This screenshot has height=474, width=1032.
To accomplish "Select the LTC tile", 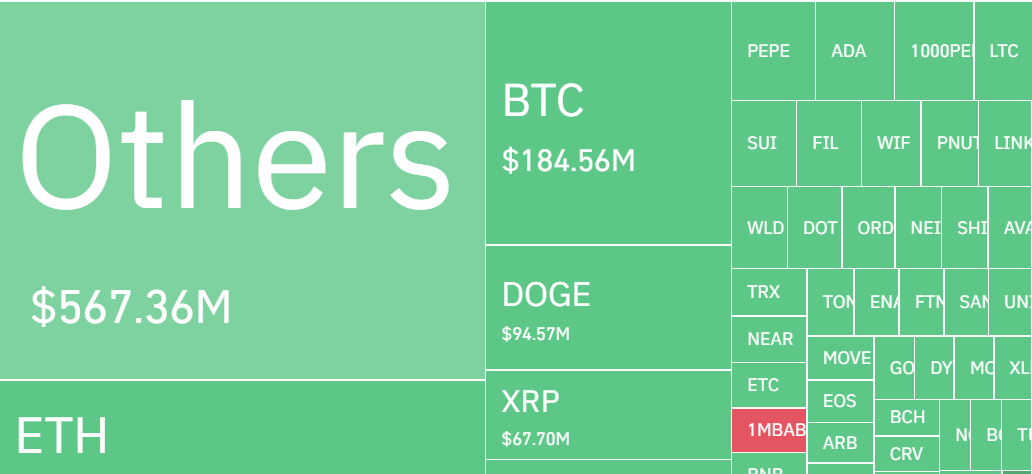I will coord(1004,51).
